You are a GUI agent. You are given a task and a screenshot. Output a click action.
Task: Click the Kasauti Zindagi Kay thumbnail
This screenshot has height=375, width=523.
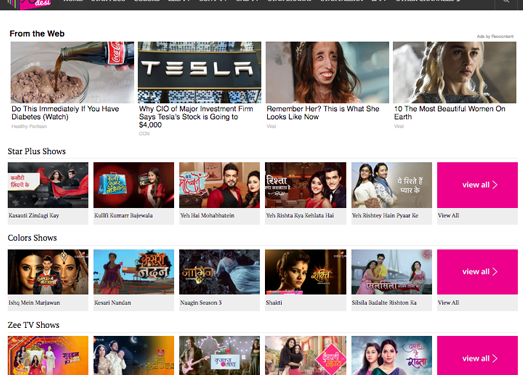tap(48, 185)
